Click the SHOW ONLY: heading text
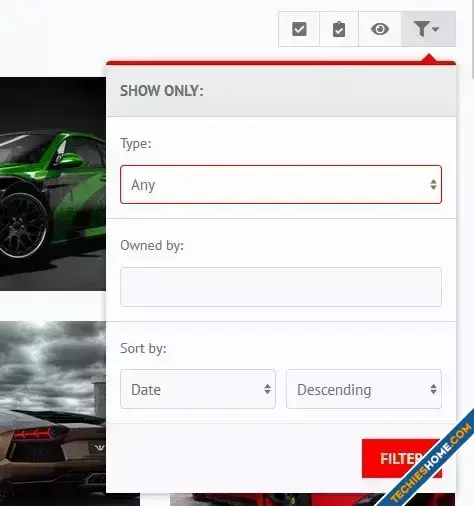 click(x=162, y=91)
